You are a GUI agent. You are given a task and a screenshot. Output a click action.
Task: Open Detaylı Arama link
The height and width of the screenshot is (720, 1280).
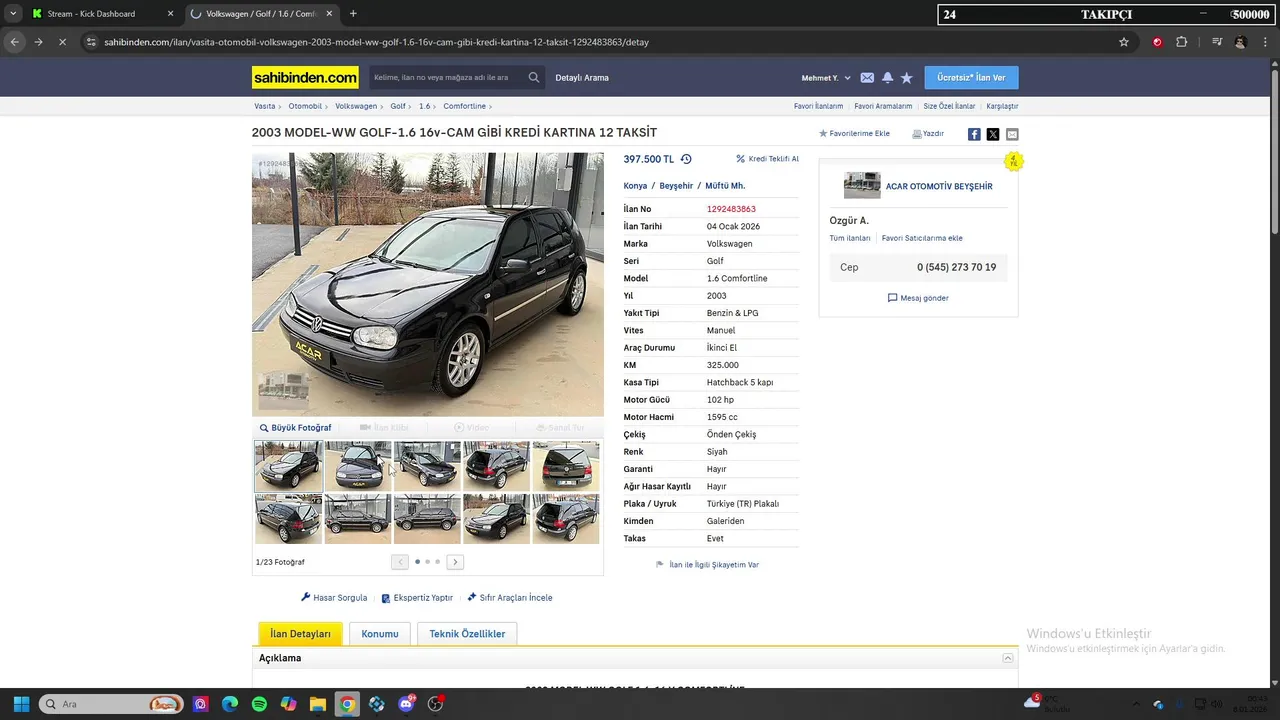tap(582, 78)
